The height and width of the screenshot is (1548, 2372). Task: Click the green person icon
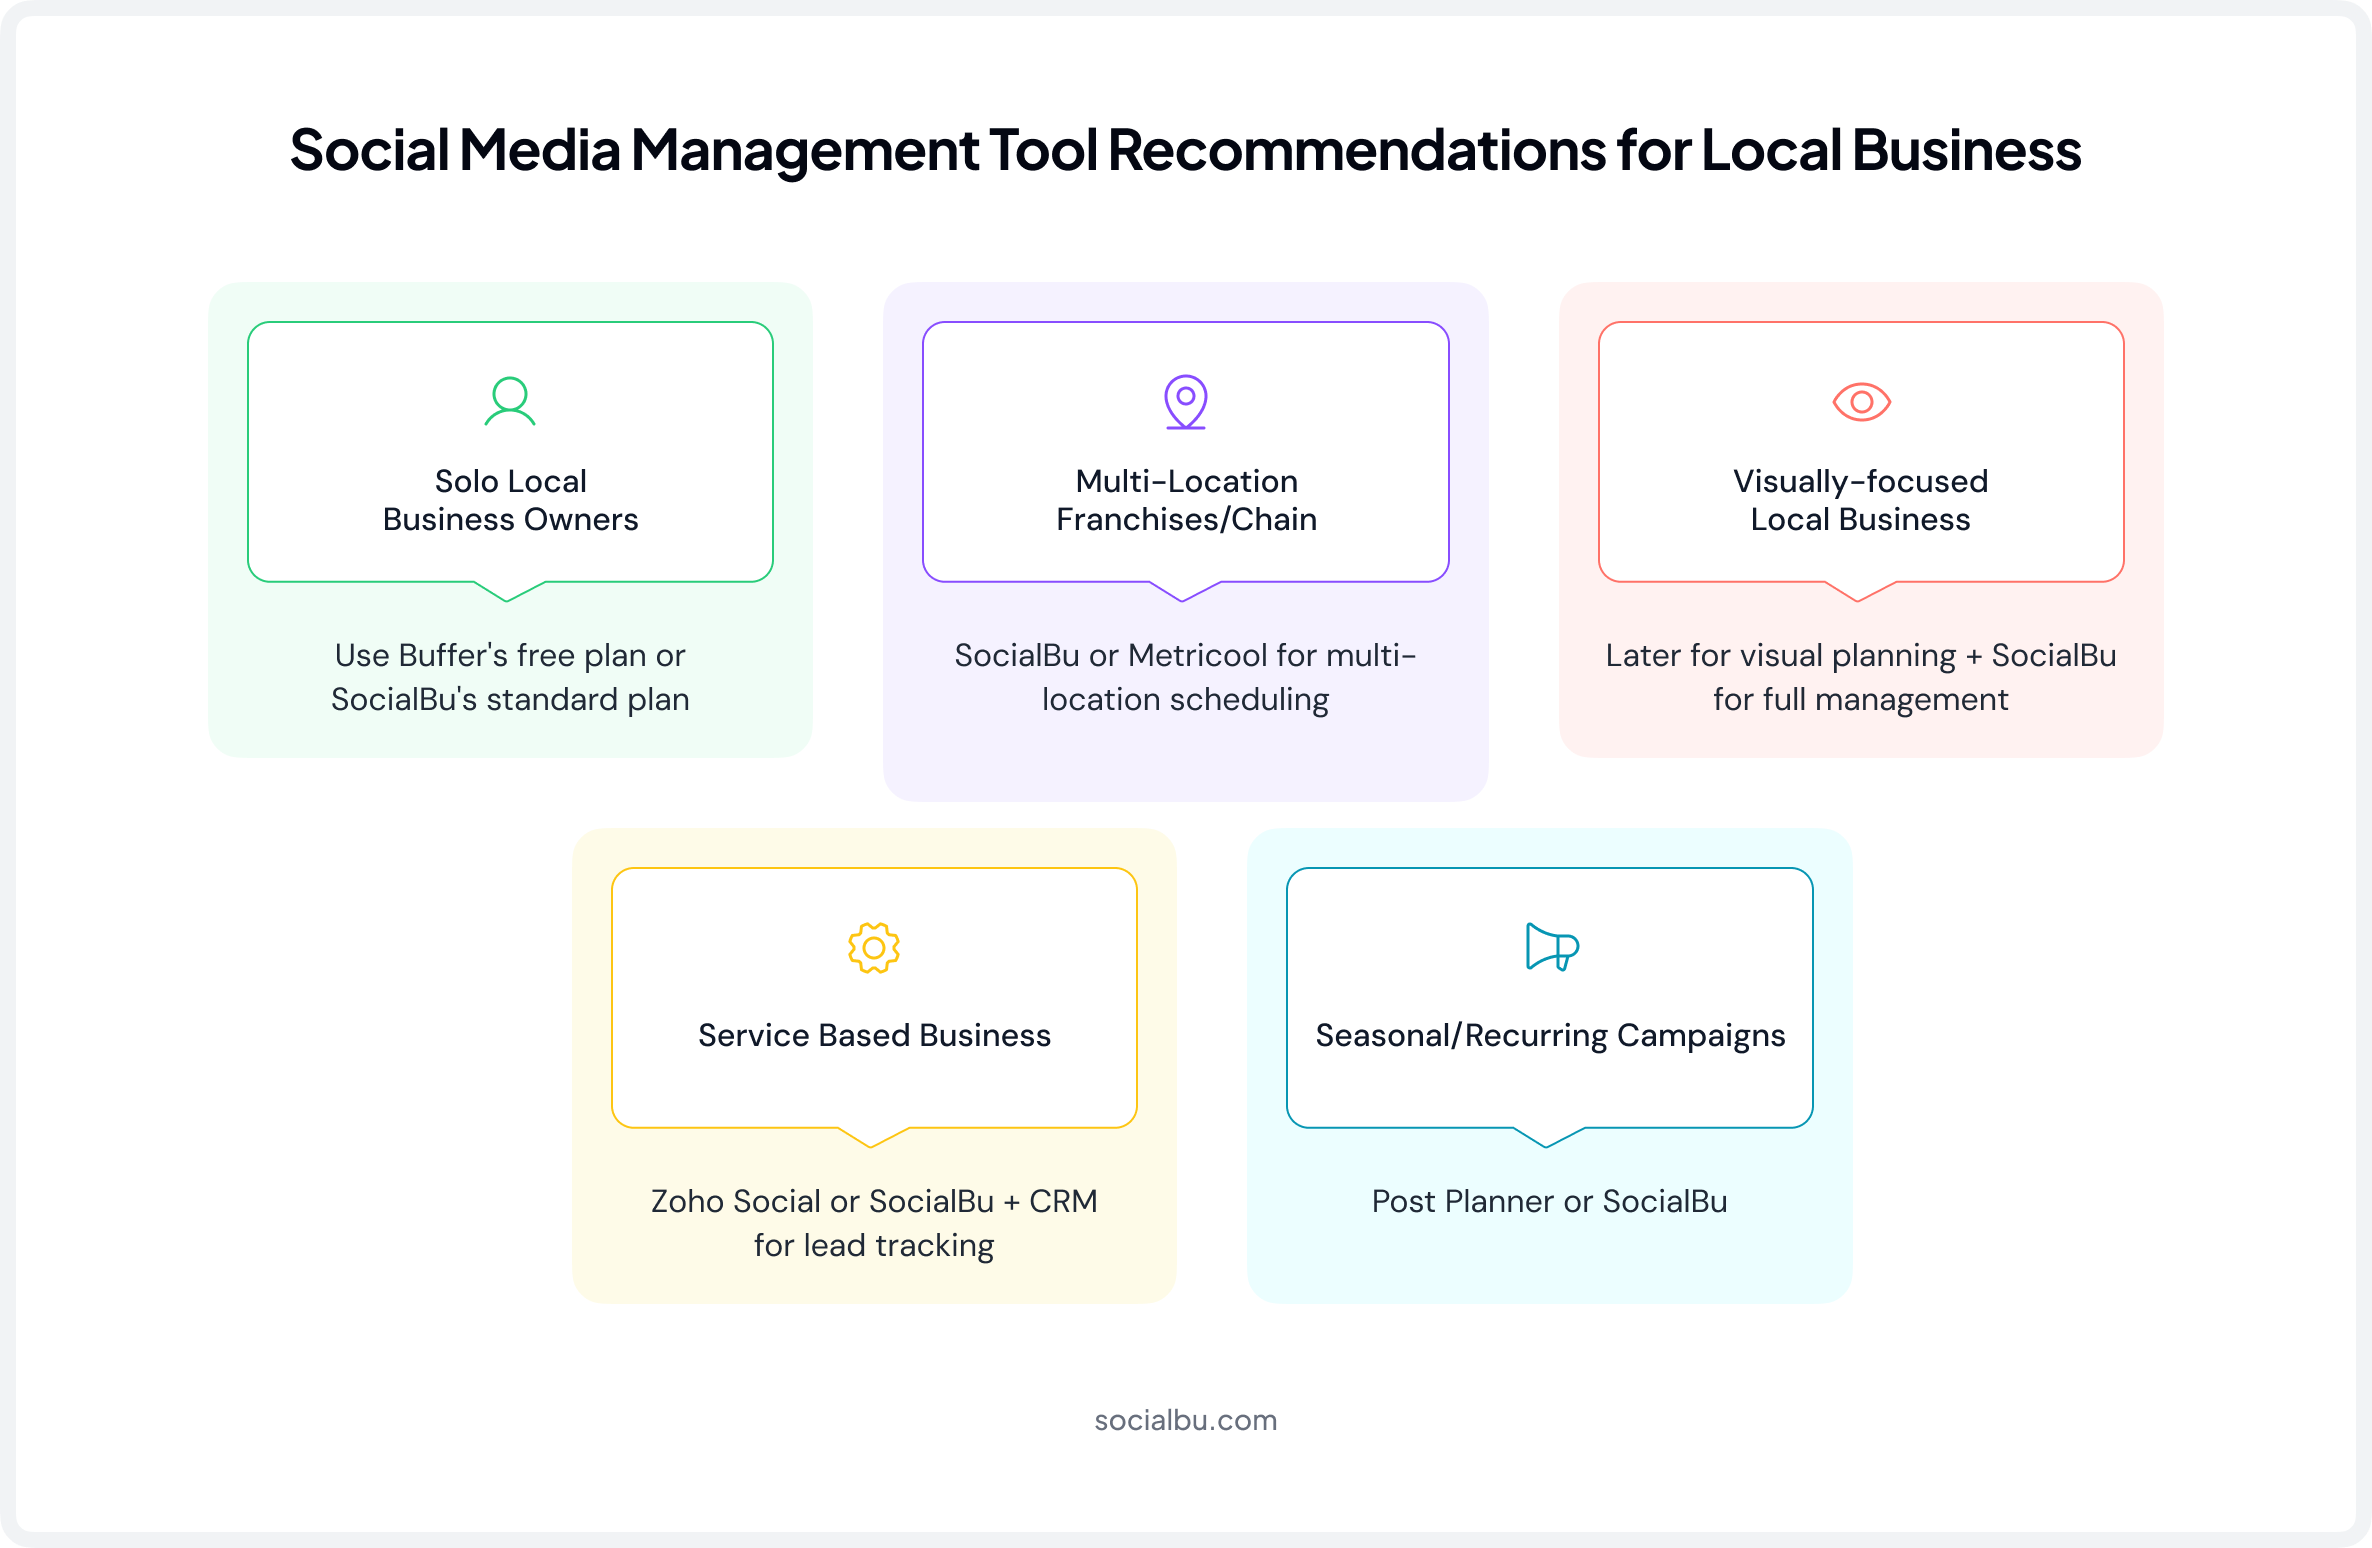[x=510, y=401]
